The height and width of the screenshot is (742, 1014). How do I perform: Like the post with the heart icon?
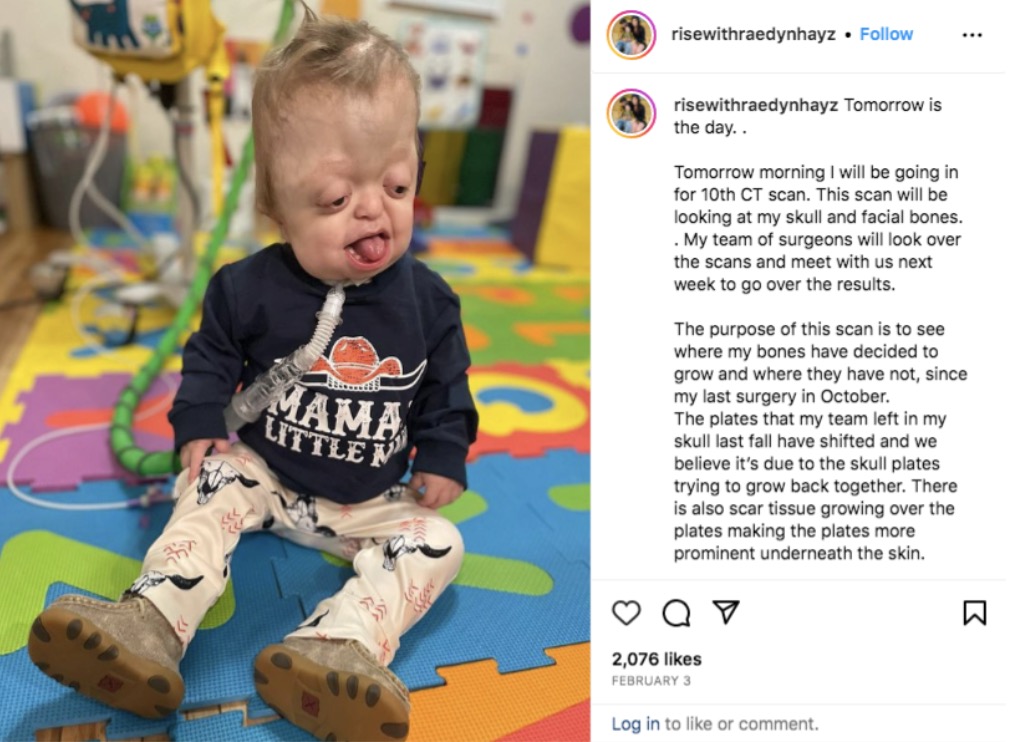coord(626,613)
